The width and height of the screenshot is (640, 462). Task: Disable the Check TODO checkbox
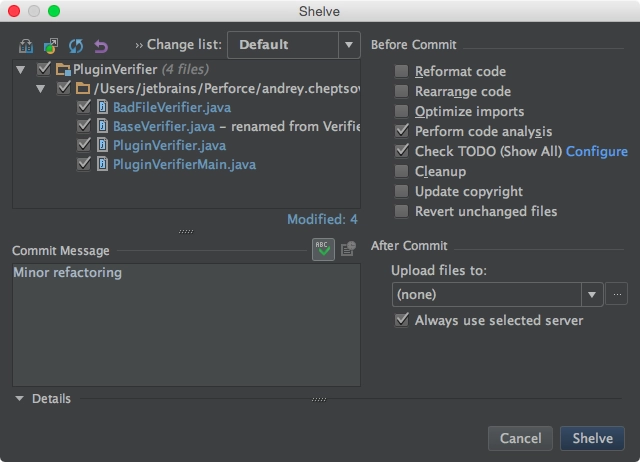point(402,151)
